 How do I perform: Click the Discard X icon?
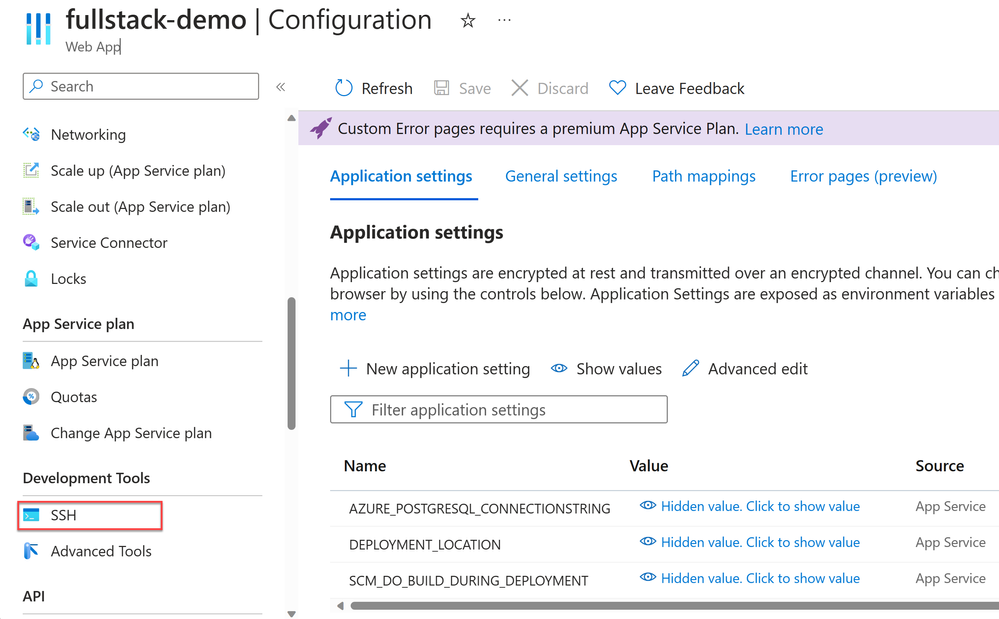coord(520,88)
